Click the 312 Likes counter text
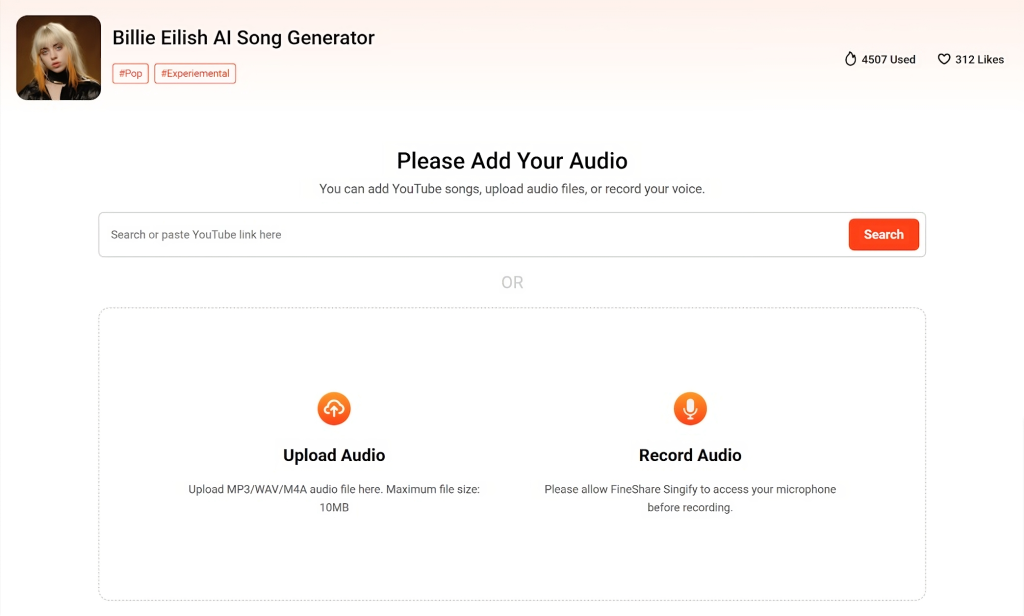This screenshot has height=616, width=1024. point(980,59)
